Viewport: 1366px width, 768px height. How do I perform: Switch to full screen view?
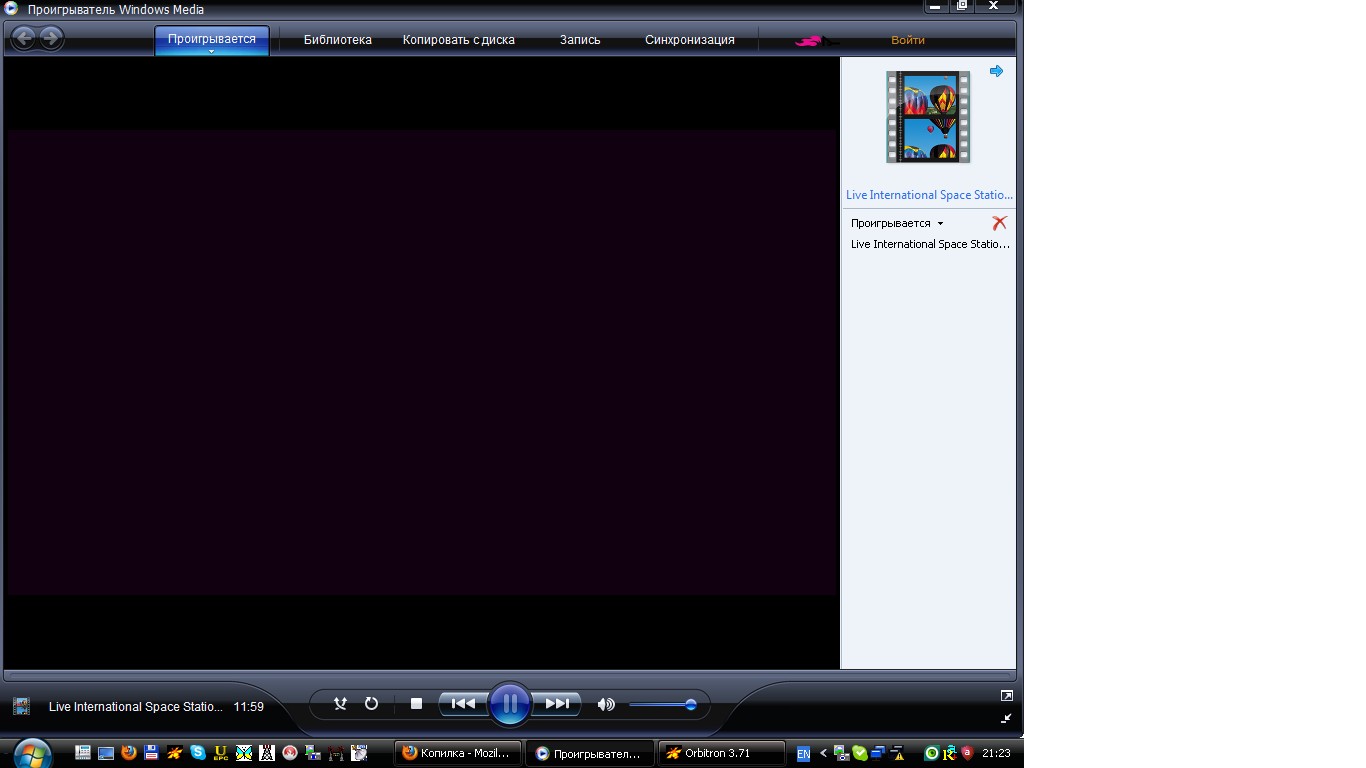click(x=1007, y=695)
